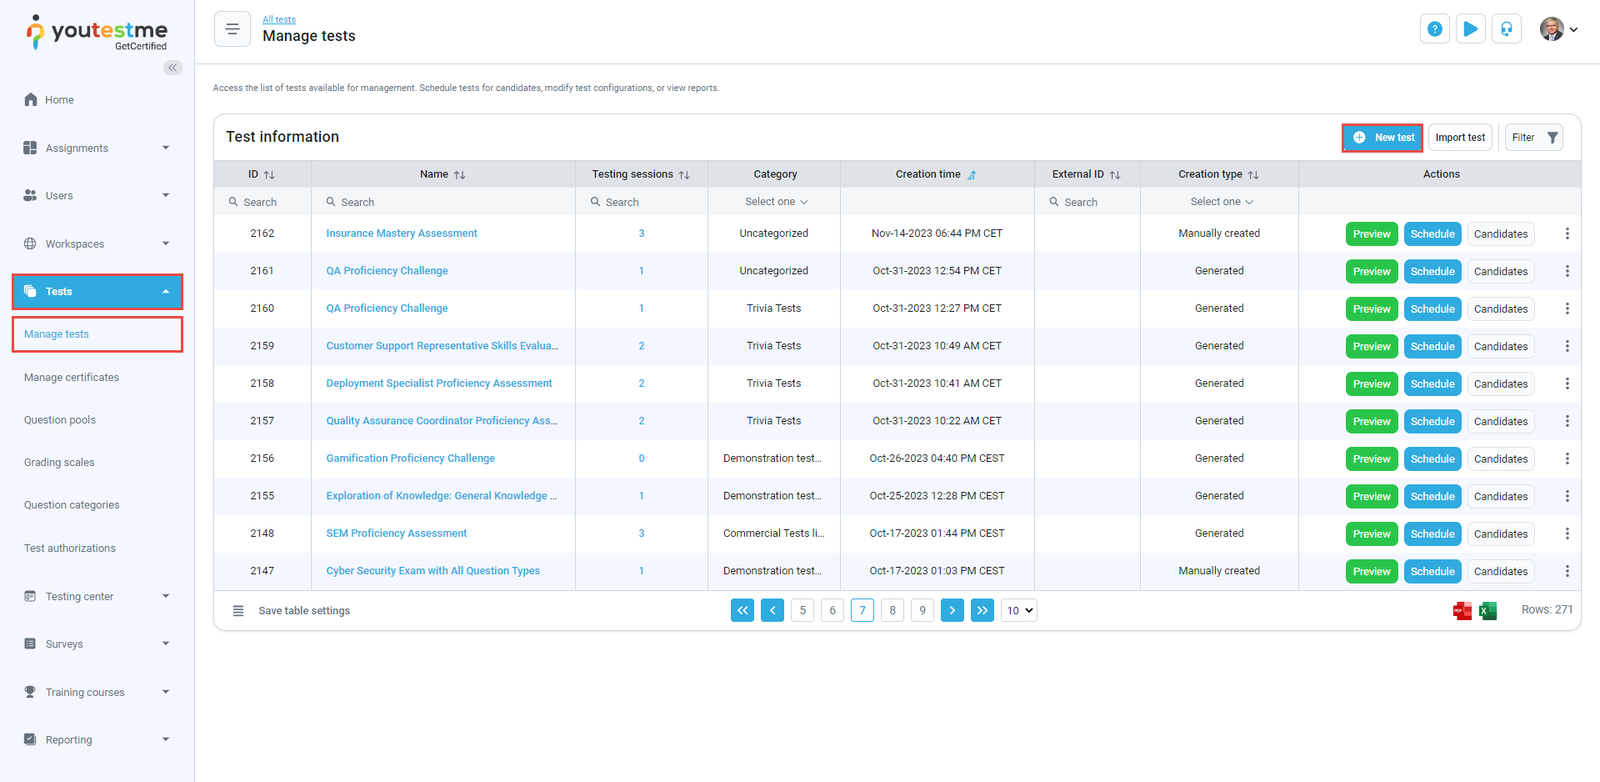1600x782 pixels.
Task: Expand the Assignments sidebar menu
Action: click(x=97, y=148)
